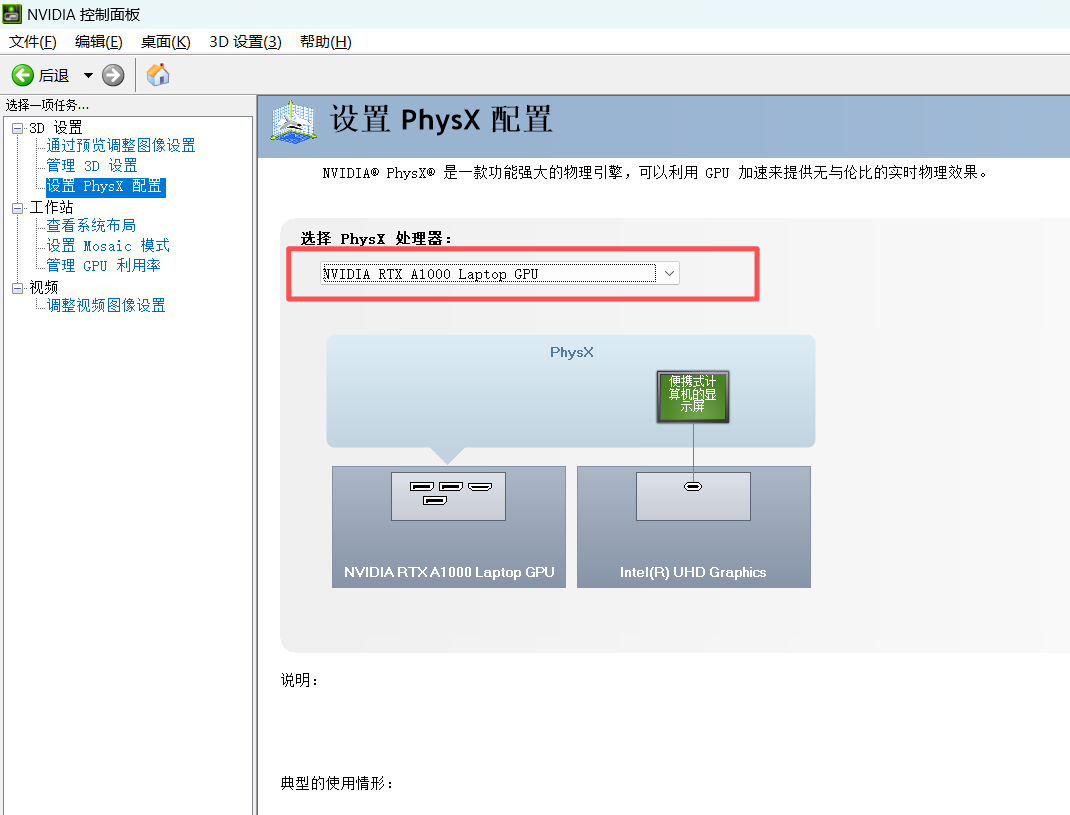Image resolution: width=1070 pixels, height=815 pixels.
Task: Open 管理 3D 设置 page
Action: click(x=91, y=166)
